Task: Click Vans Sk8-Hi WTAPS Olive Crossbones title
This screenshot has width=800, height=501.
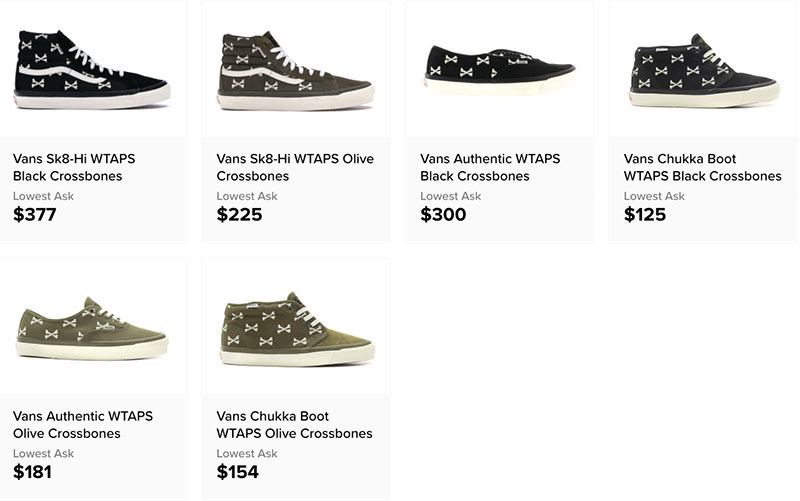Action: (285, 167)
